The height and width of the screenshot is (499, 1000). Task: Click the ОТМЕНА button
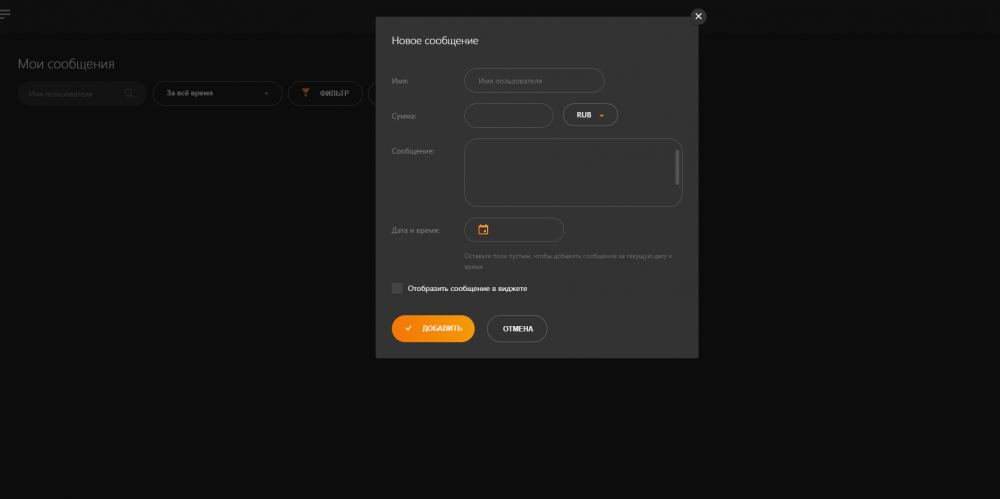tap(517, 329)
